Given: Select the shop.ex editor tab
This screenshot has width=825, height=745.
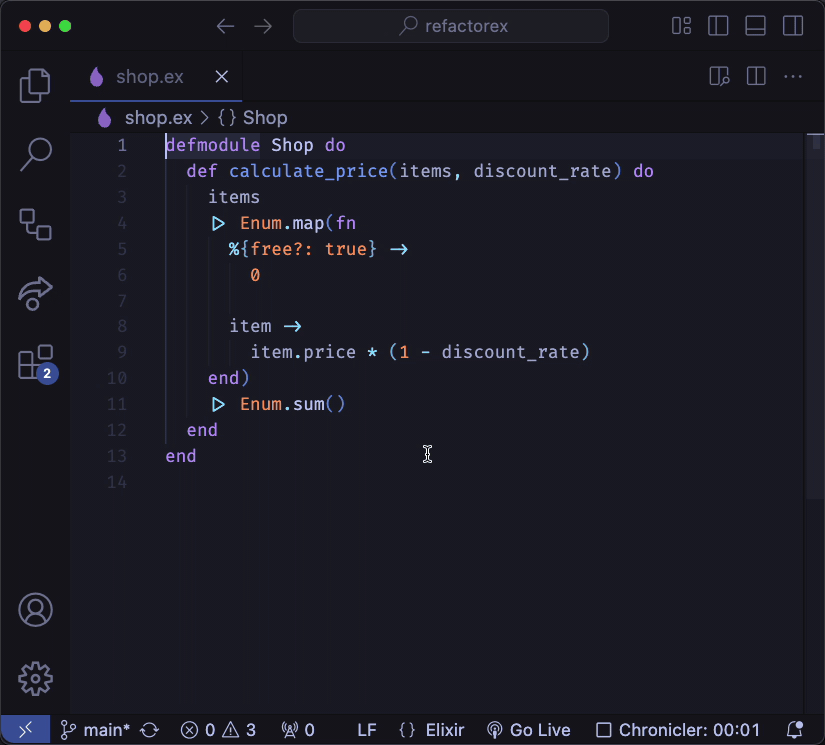Looking at the screenshot, I should pos(149,77).
